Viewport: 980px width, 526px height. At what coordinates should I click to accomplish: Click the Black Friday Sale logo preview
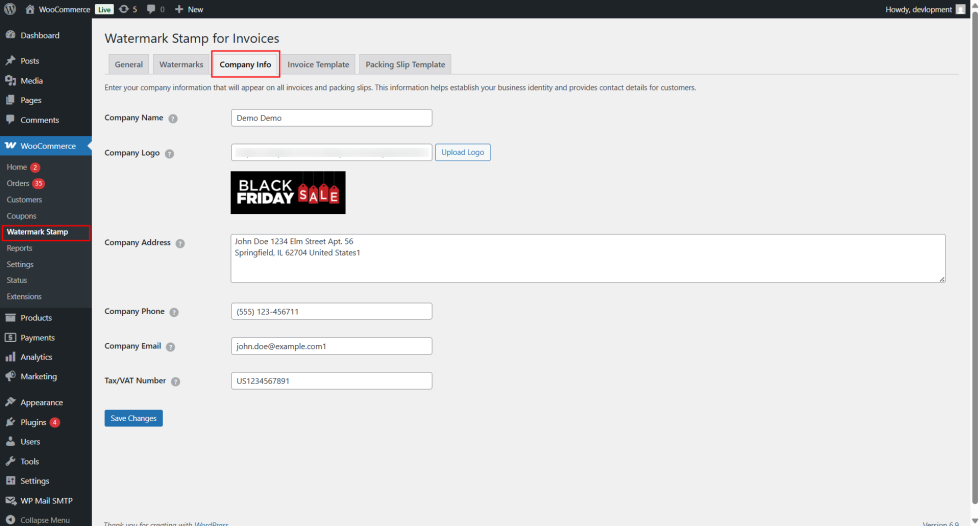pos(288,192)
